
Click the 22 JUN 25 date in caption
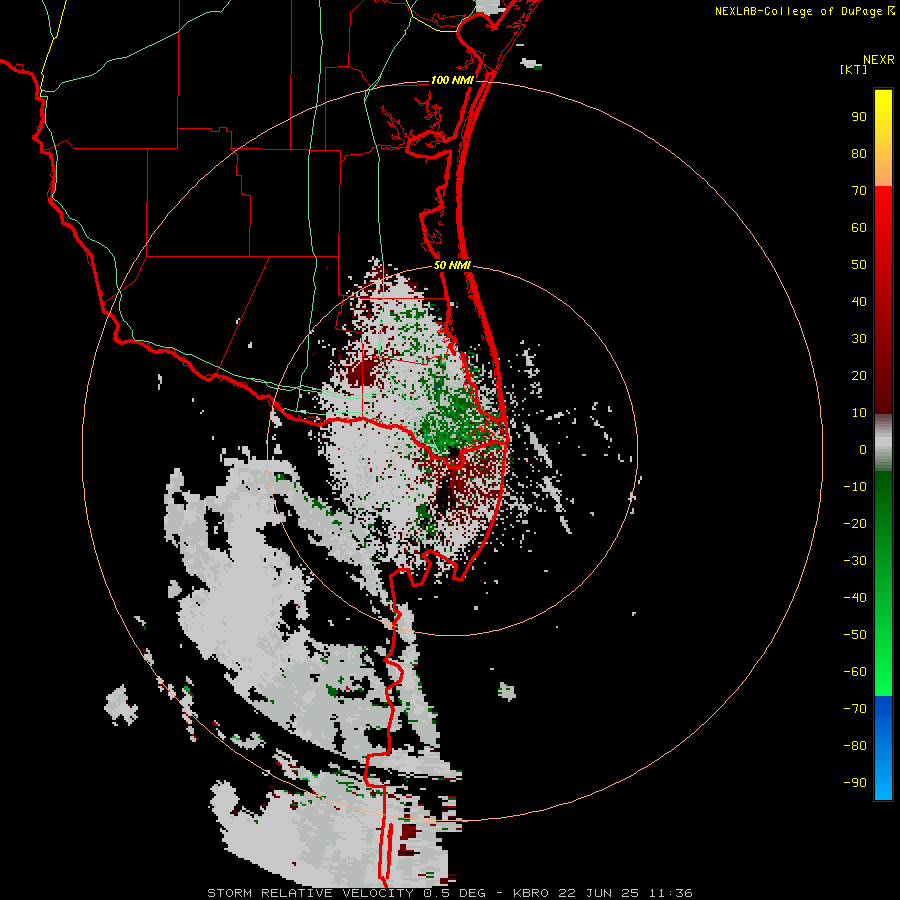(599, 893)
